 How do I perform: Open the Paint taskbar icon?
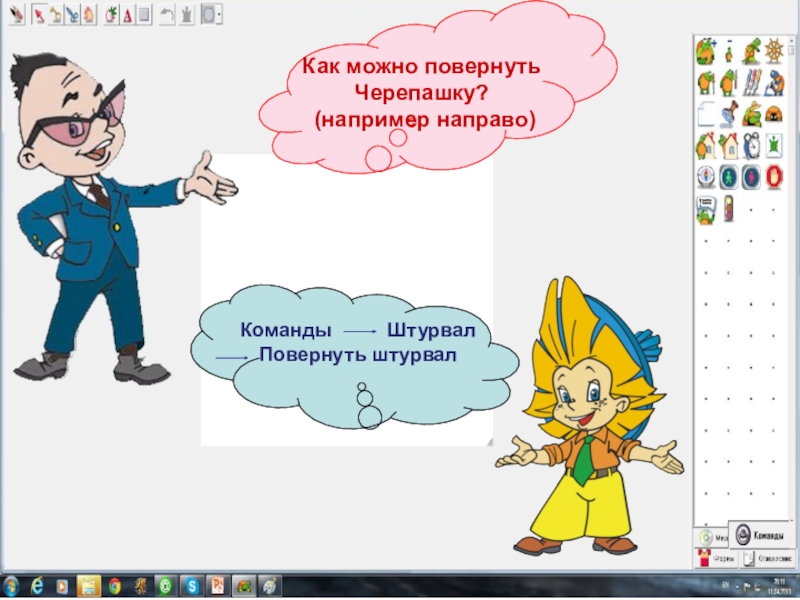[x=270, y=587]
